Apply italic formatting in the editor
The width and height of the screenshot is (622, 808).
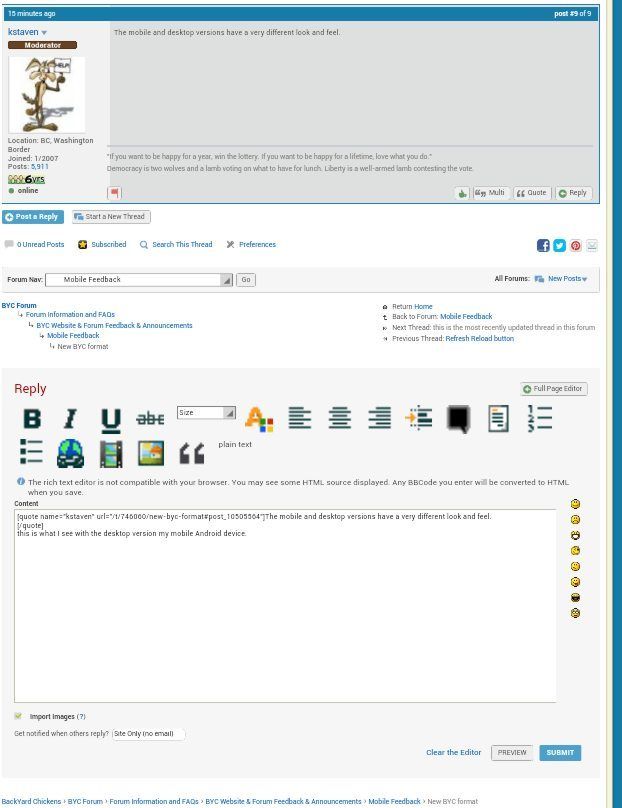[x=70, y=419]
